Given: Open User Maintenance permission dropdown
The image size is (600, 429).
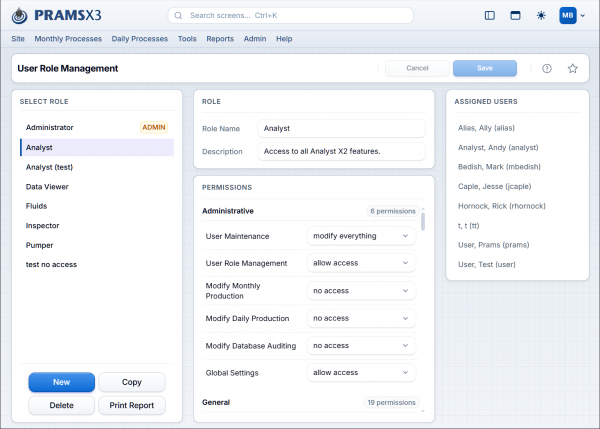Looking at the screenshot, I should click(361, 236).
